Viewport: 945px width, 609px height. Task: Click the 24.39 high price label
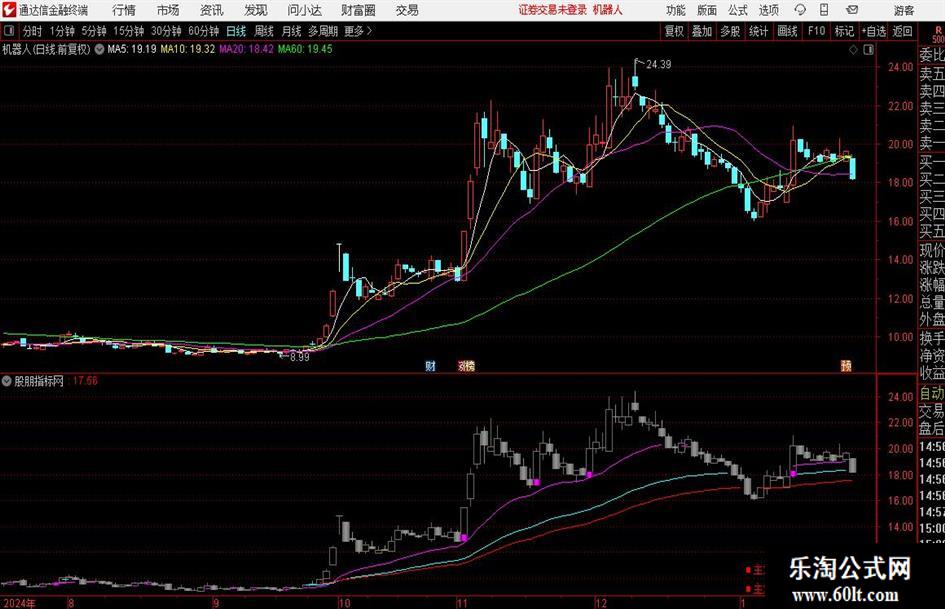[x=659, y=64]
